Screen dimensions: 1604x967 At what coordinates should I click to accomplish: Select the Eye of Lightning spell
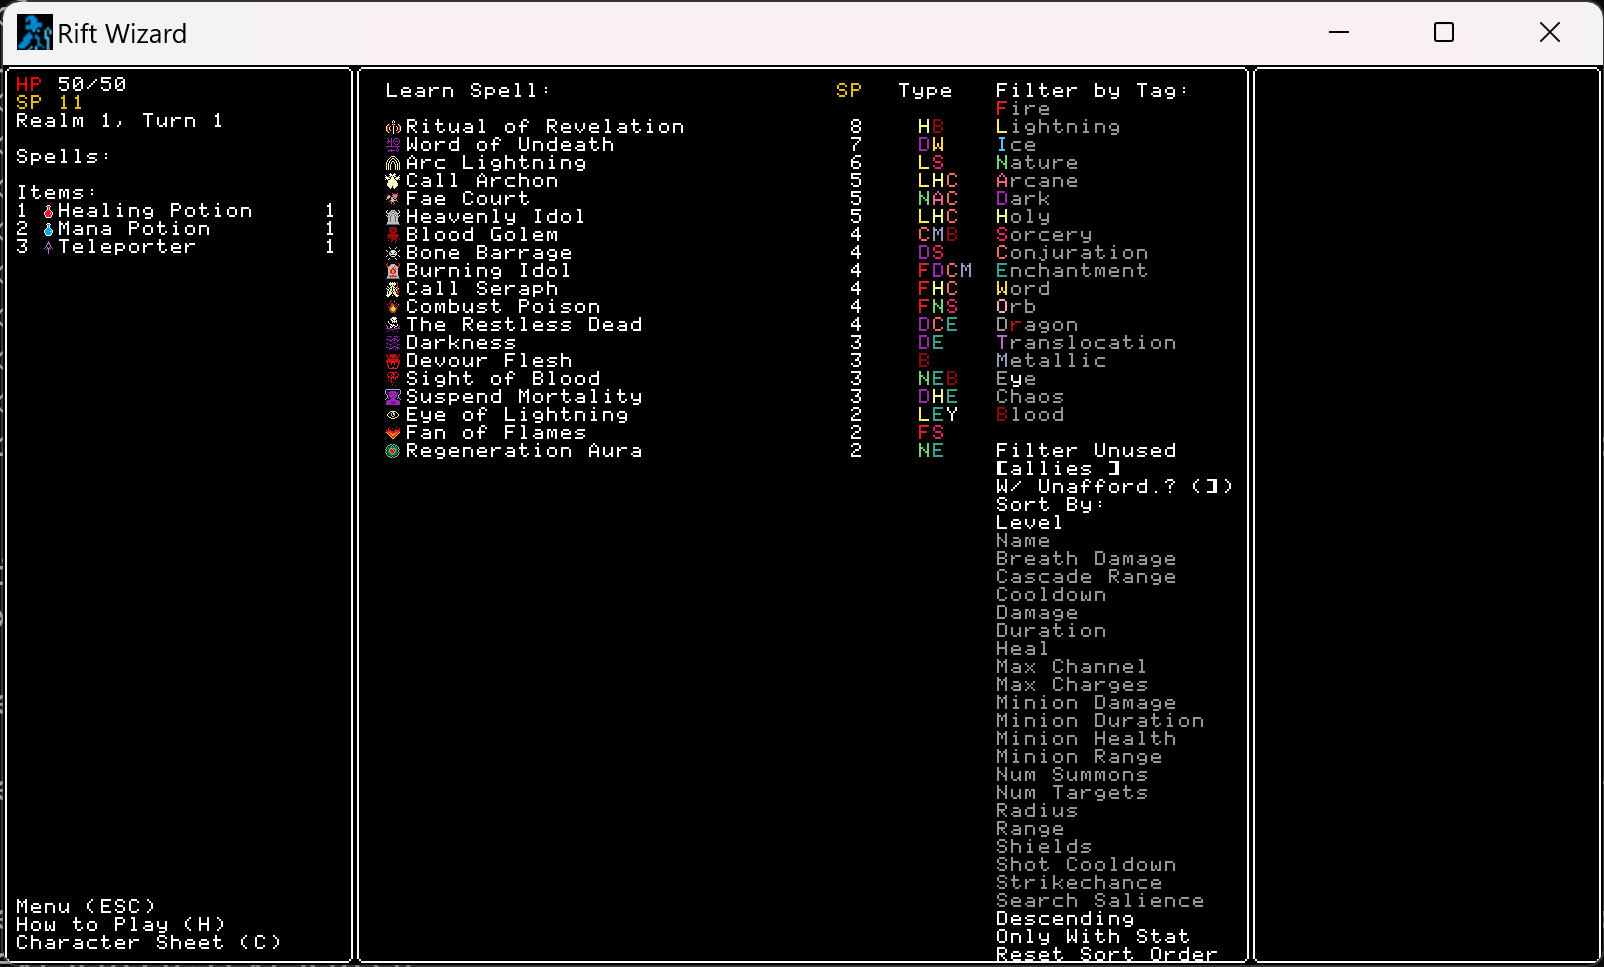[516, 415]
